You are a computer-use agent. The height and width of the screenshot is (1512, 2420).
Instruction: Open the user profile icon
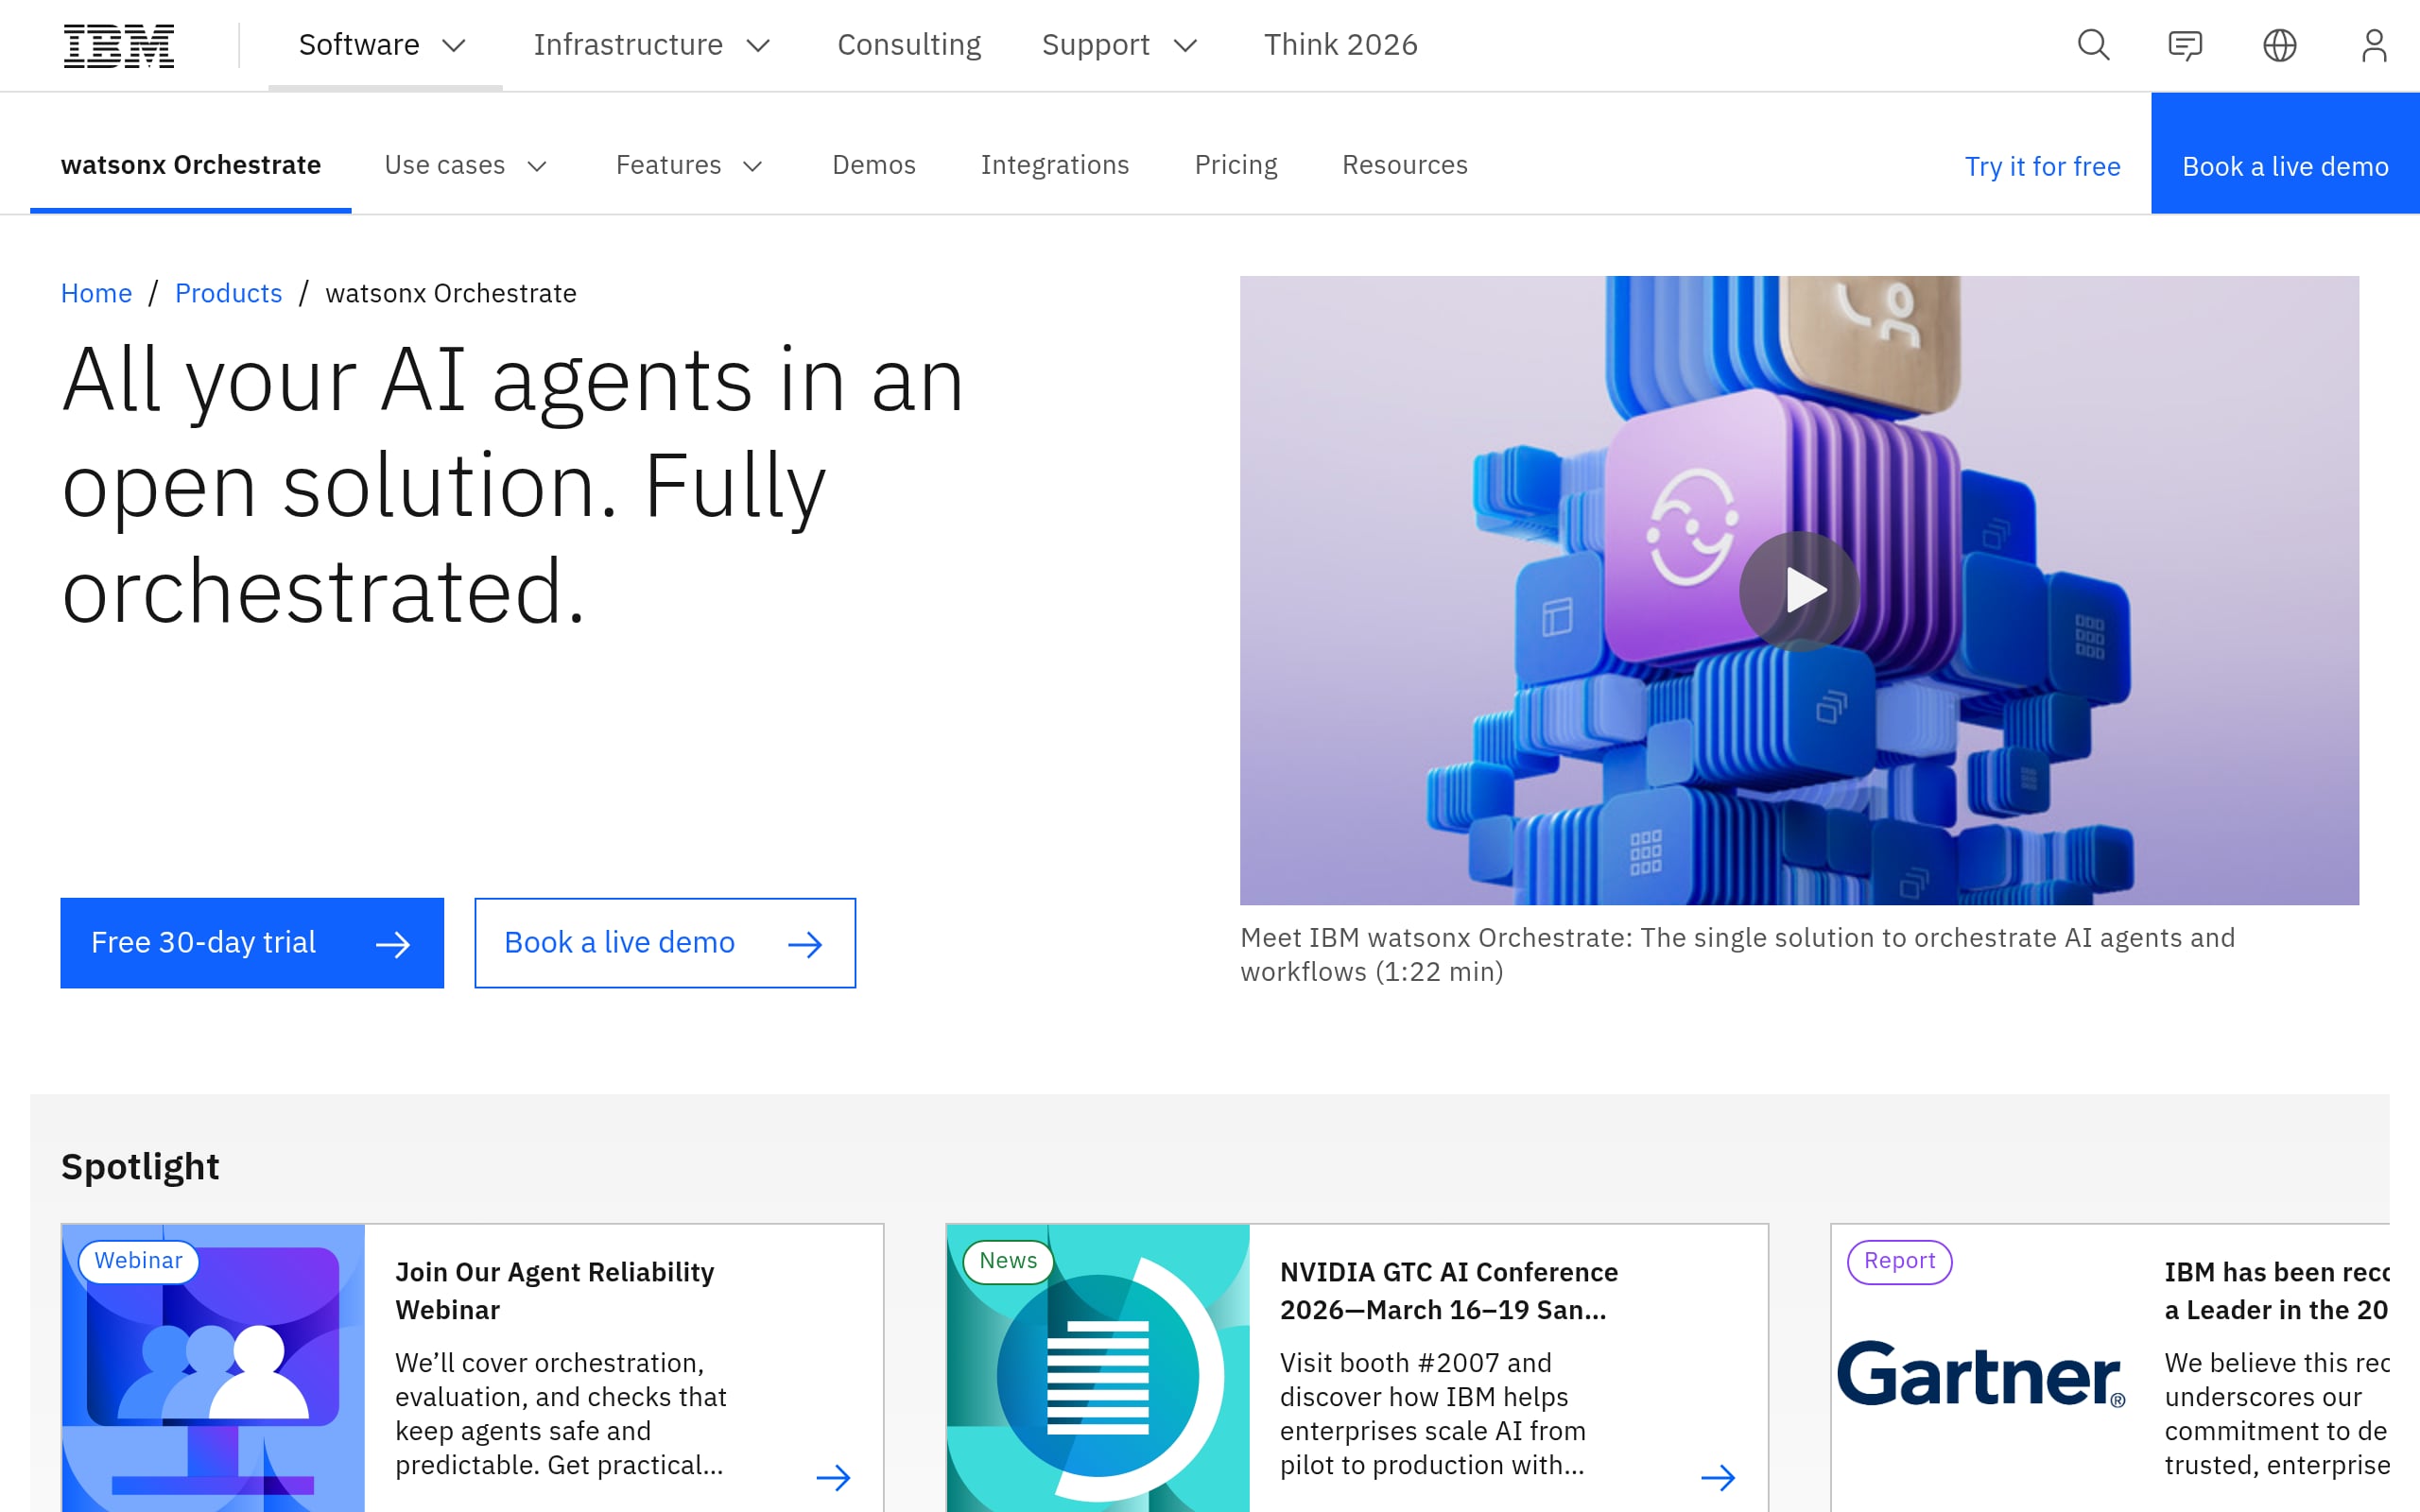point(2375,45)
